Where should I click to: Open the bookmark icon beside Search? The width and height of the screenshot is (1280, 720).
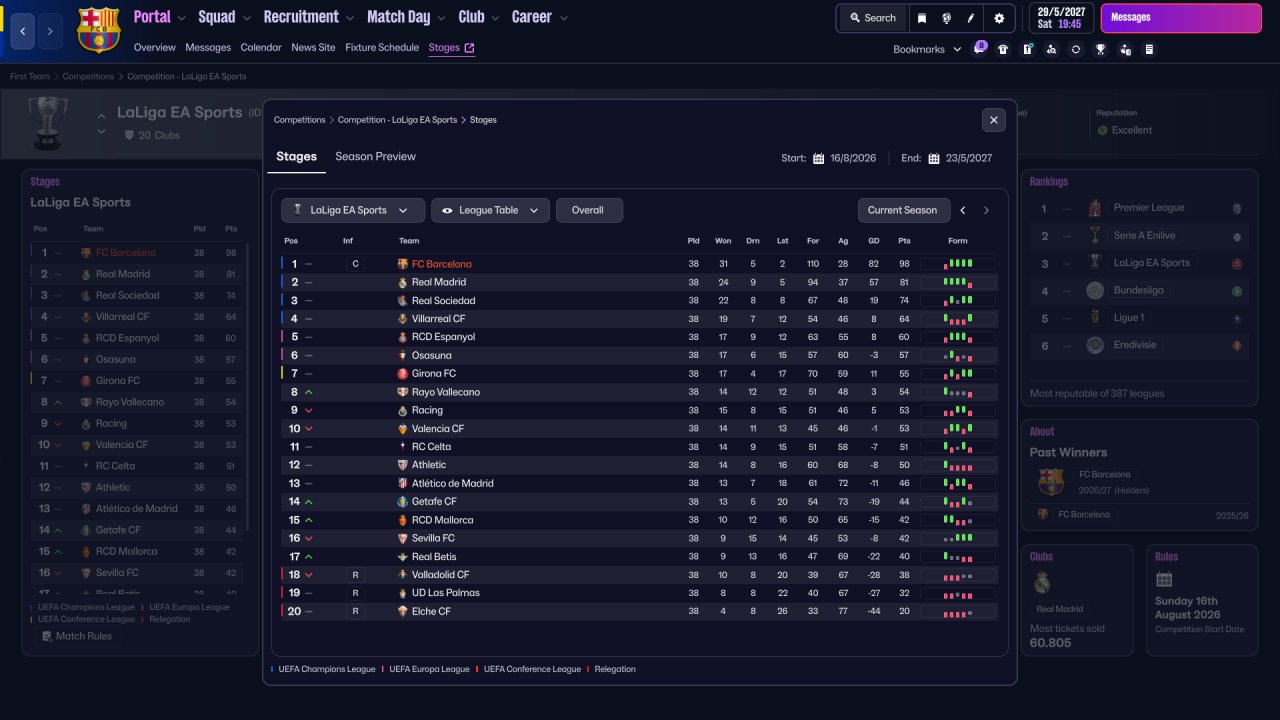pyautogui.click(x=922, y=18)
